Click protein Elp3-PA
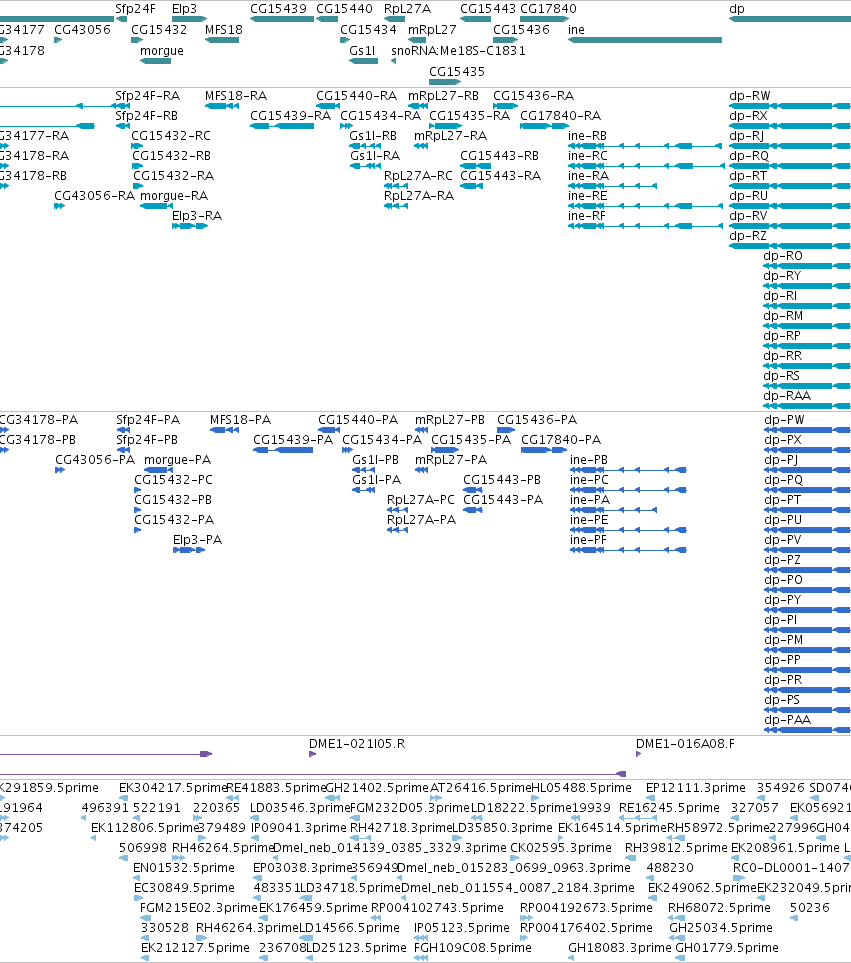This screenshot has width=851, height=963. (197, 540)
